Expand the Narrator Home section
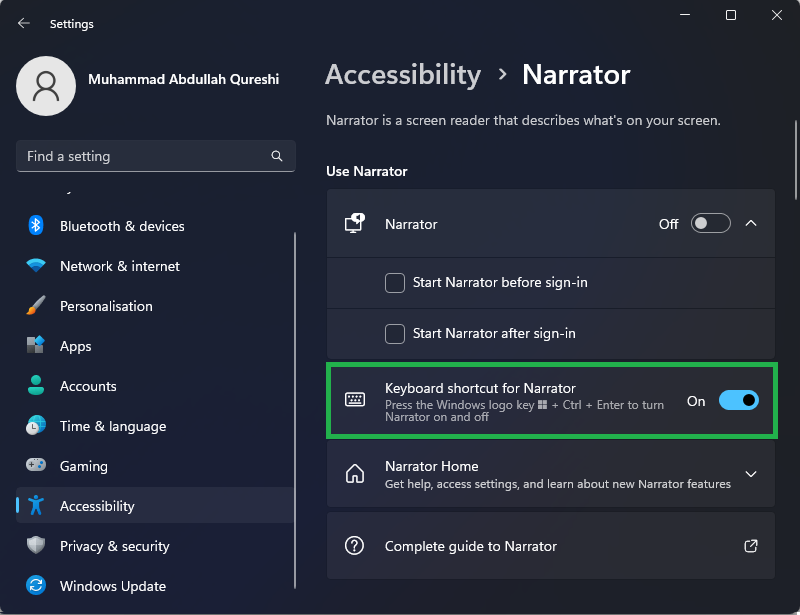Image resolution: width=800 pixels, height=615 pixels. [751, 474]
